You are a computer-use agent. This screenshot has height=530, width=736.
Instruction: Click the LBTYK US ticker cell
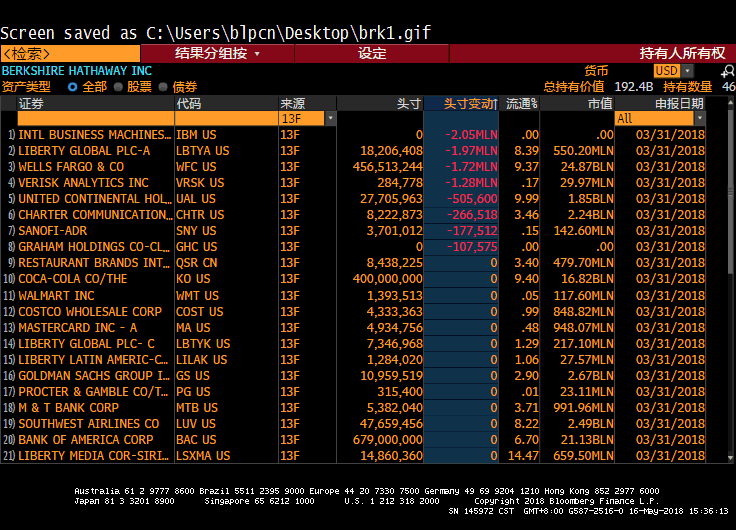click(x=203, y=344)
